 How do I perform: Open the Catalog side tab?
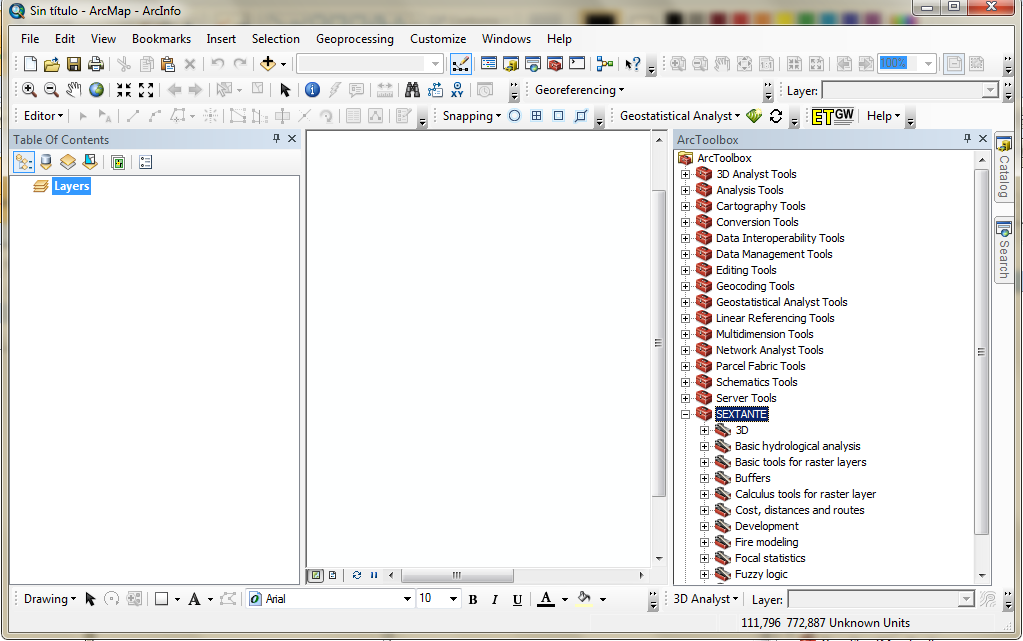click(x=1003, y=168)
